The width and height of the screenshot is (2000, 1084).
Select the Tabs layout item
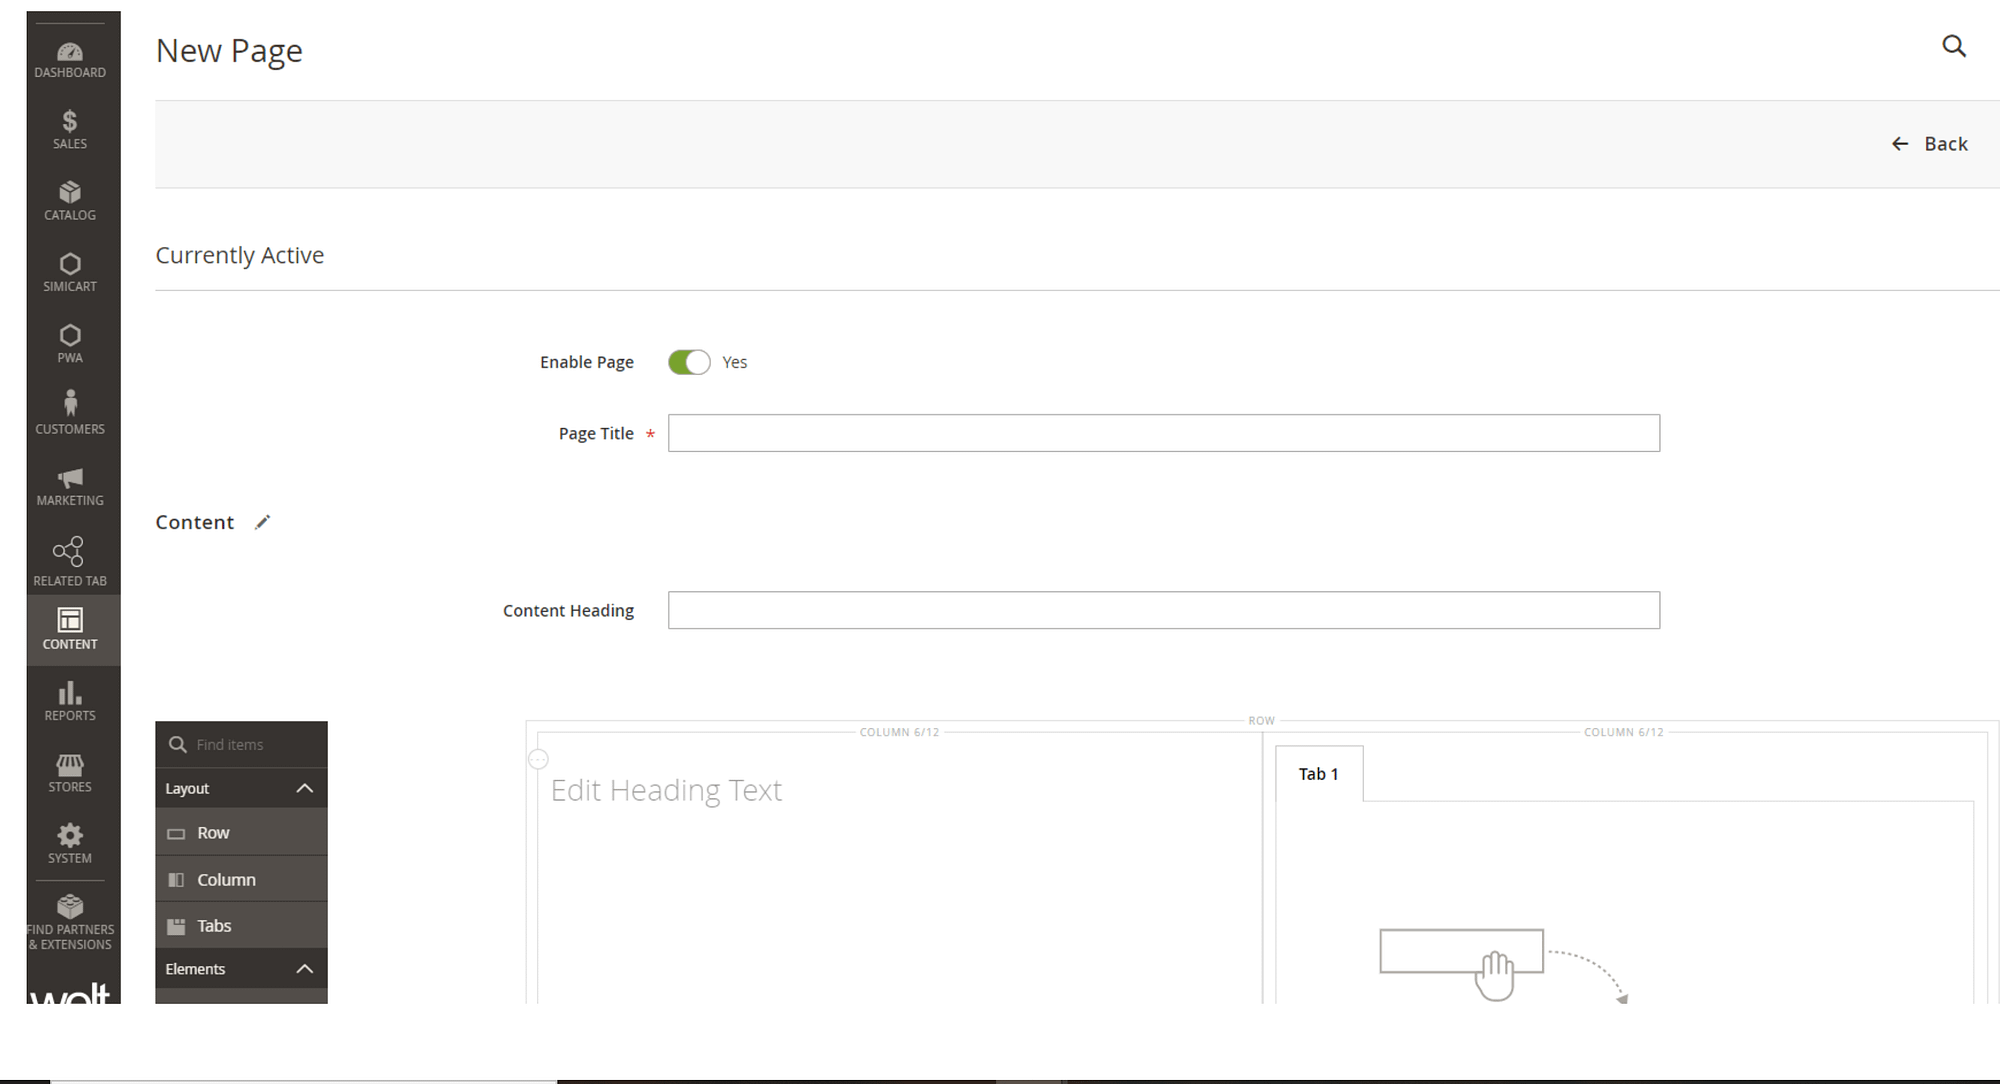point(241,926)
